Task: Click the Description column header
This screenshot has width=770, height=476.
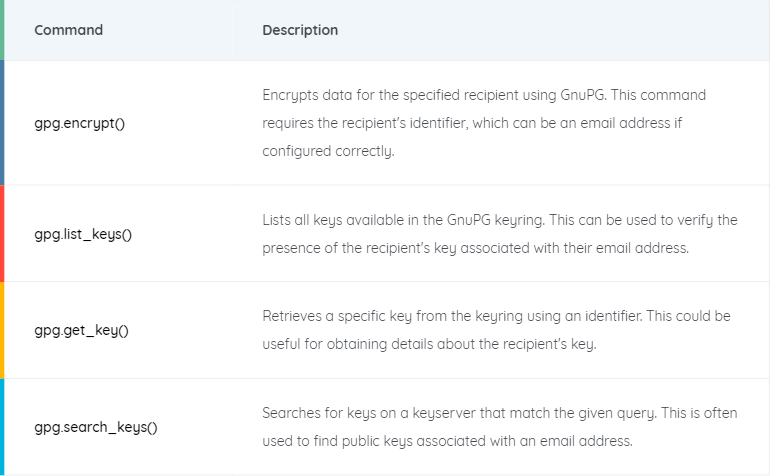Action: [x=300, y=30]
